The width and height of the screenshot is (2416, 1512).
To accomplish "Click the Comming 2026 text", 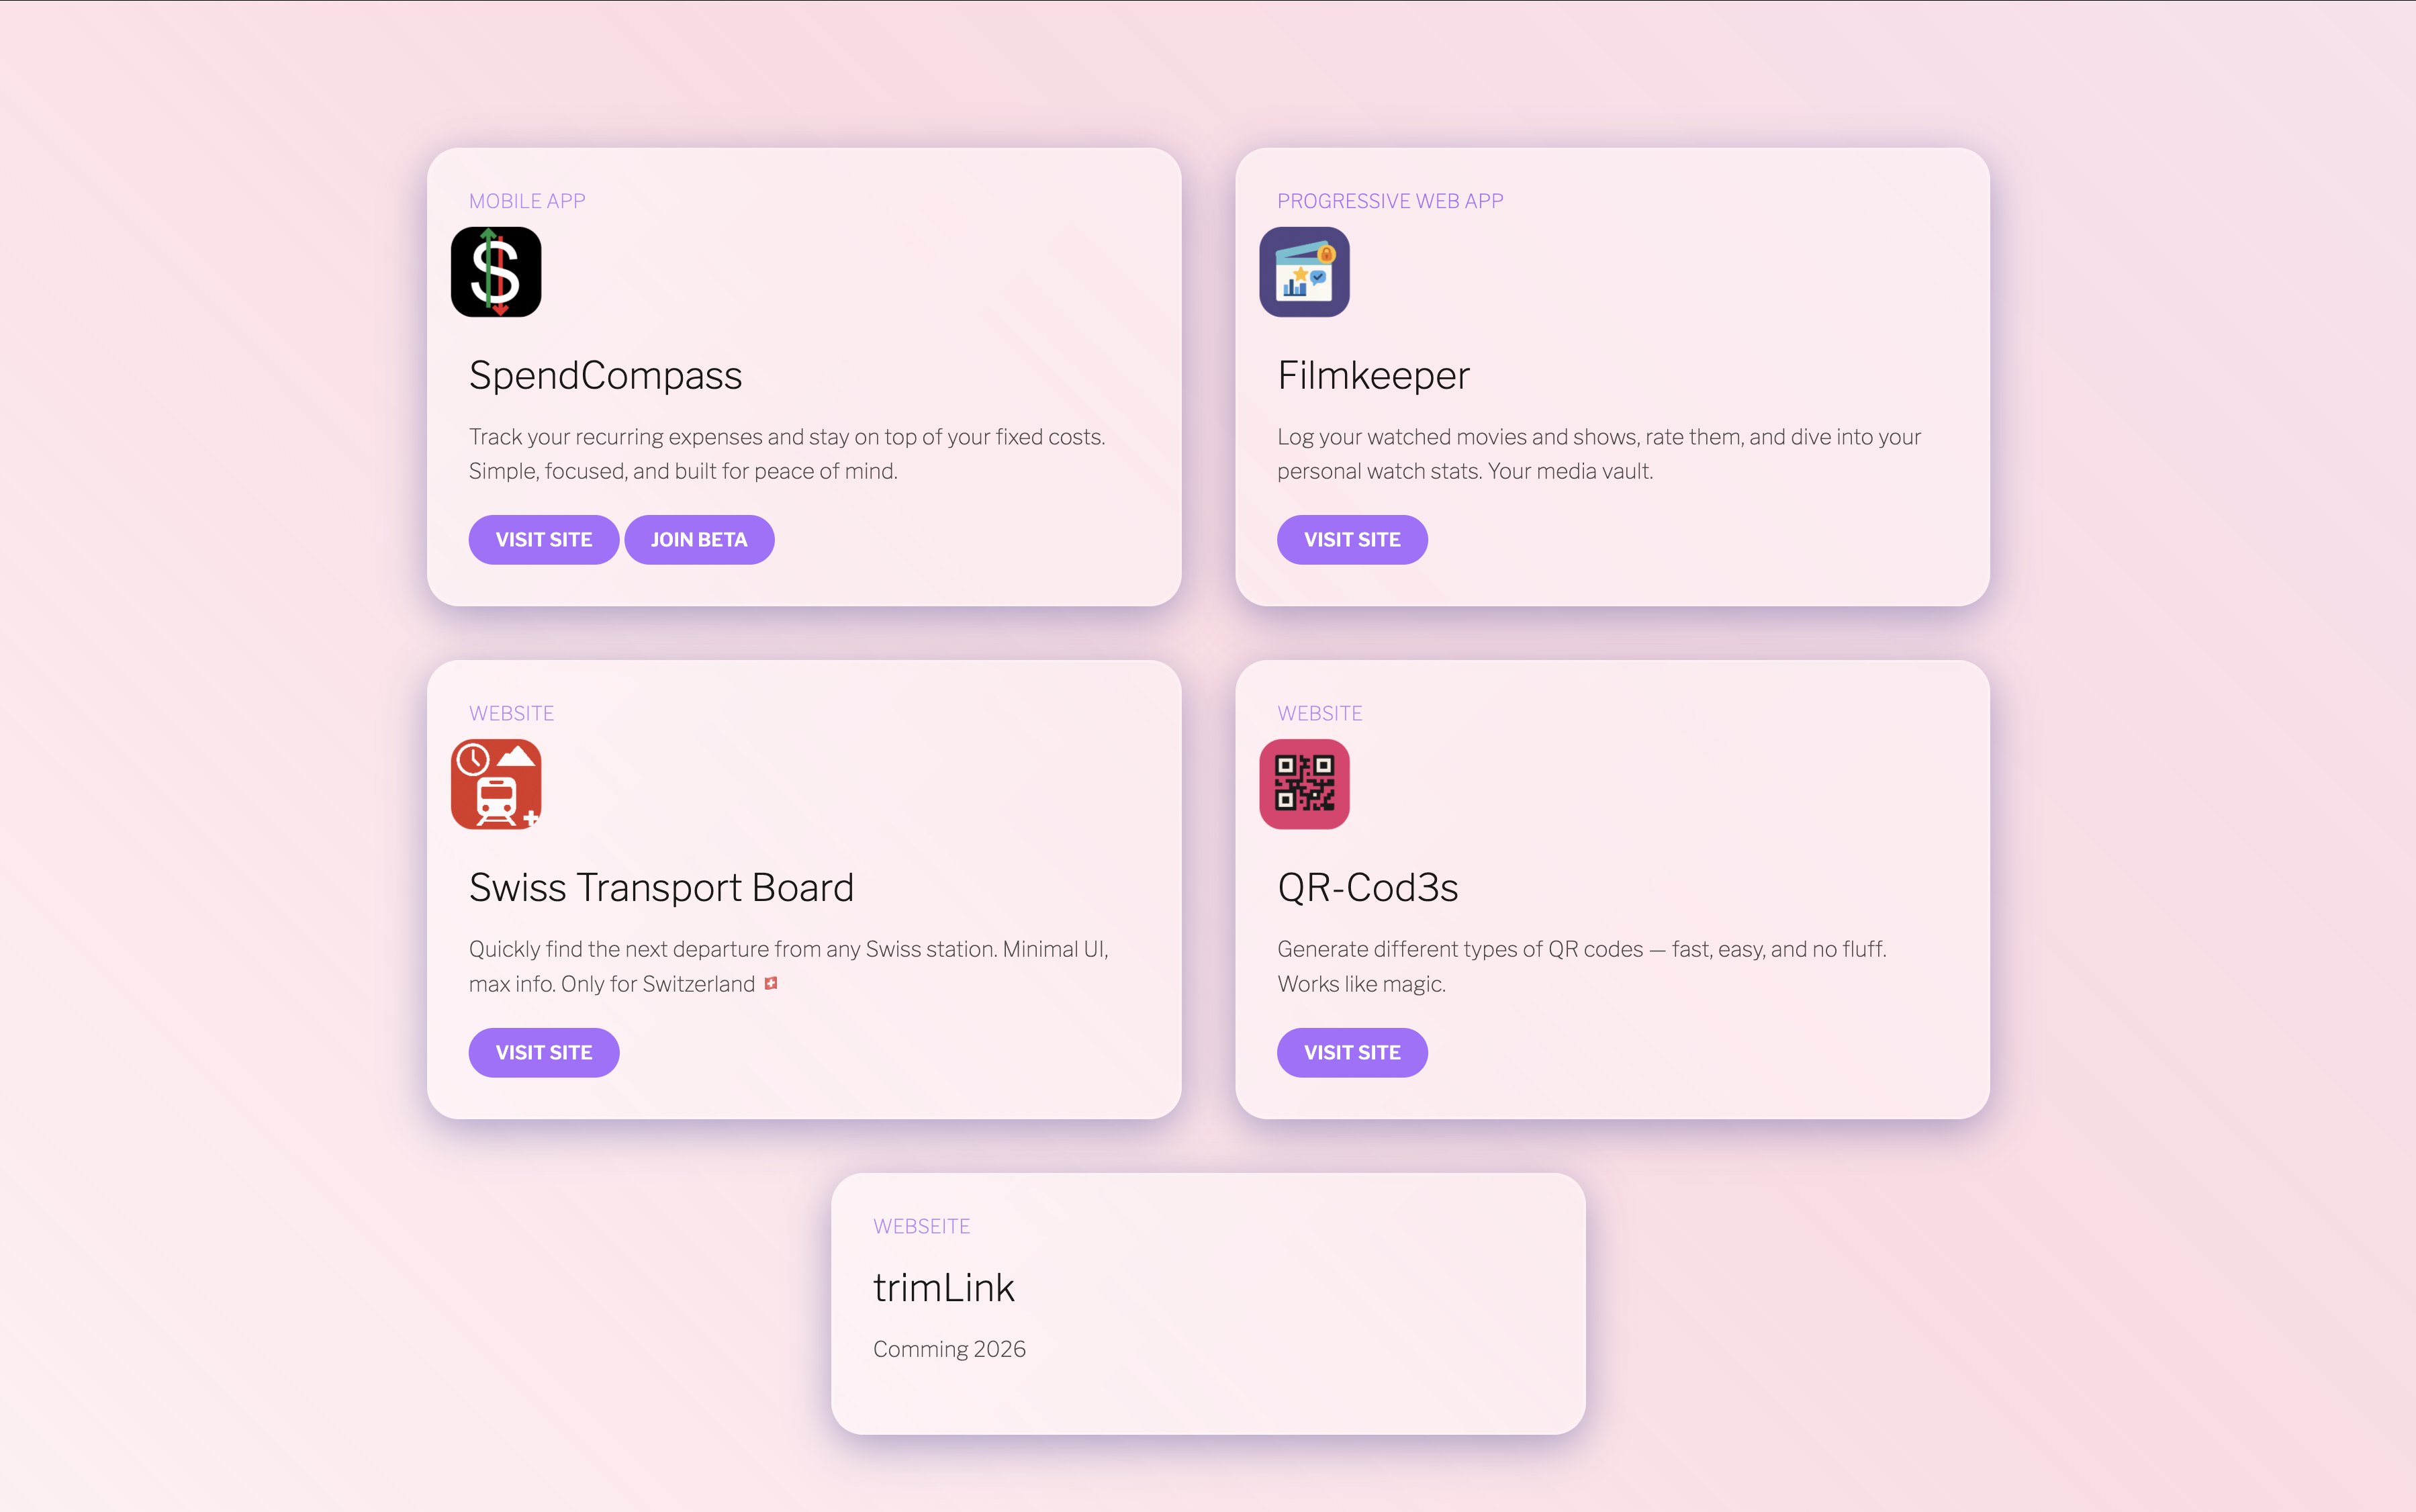I will click(x=949, y=1349).
